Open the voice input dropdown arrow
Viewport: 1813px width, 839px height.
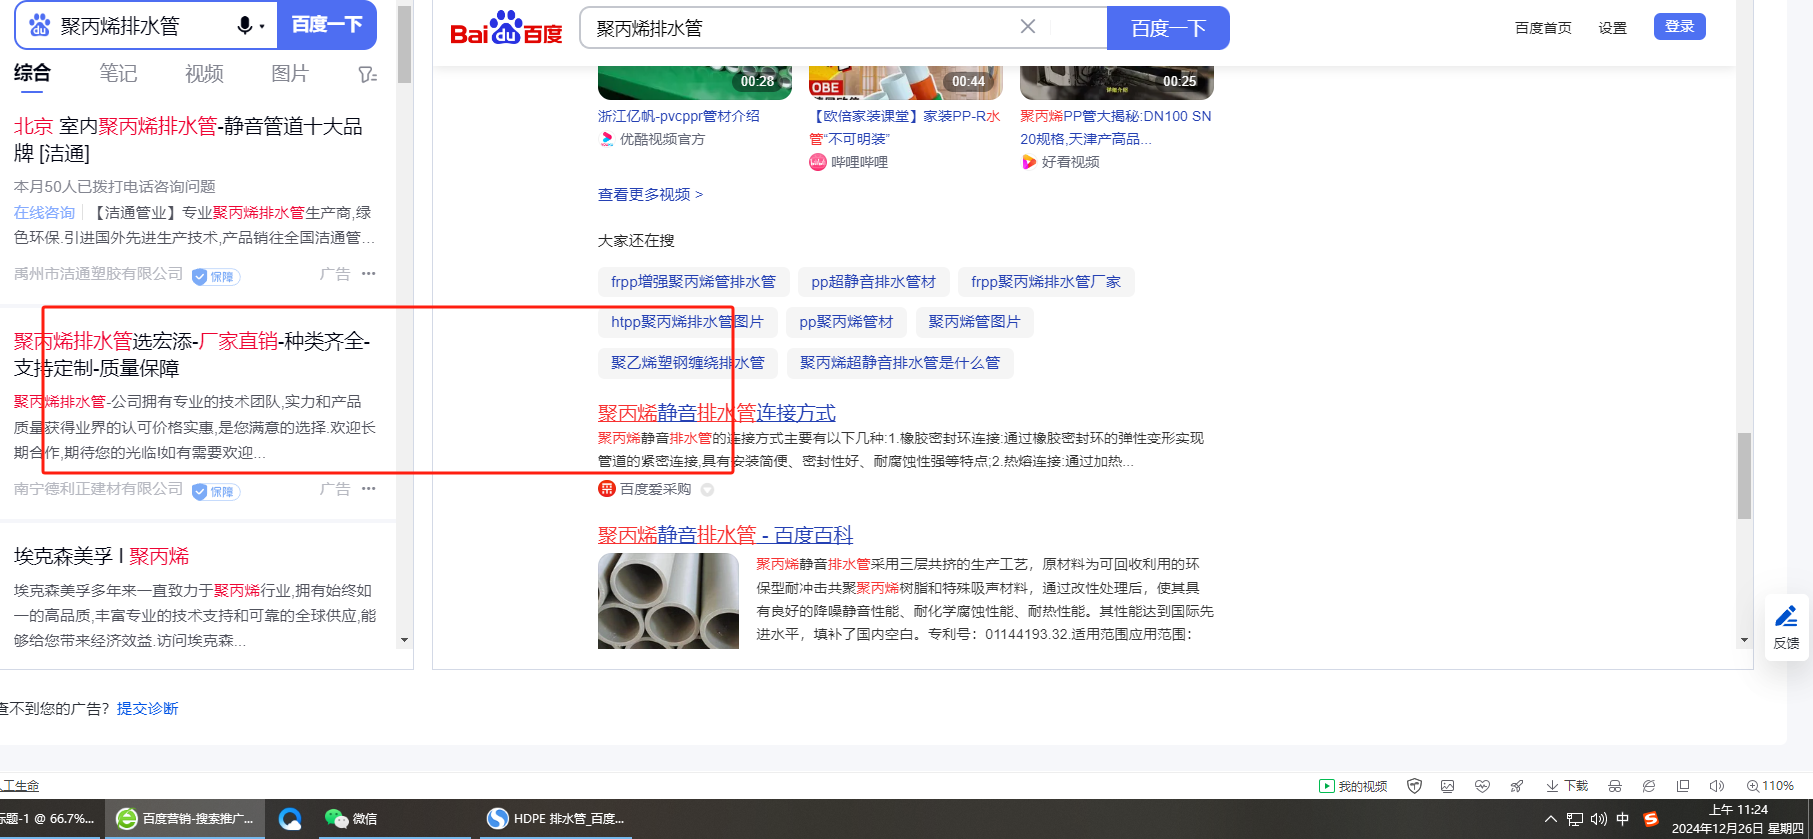[x=263, y=26]
